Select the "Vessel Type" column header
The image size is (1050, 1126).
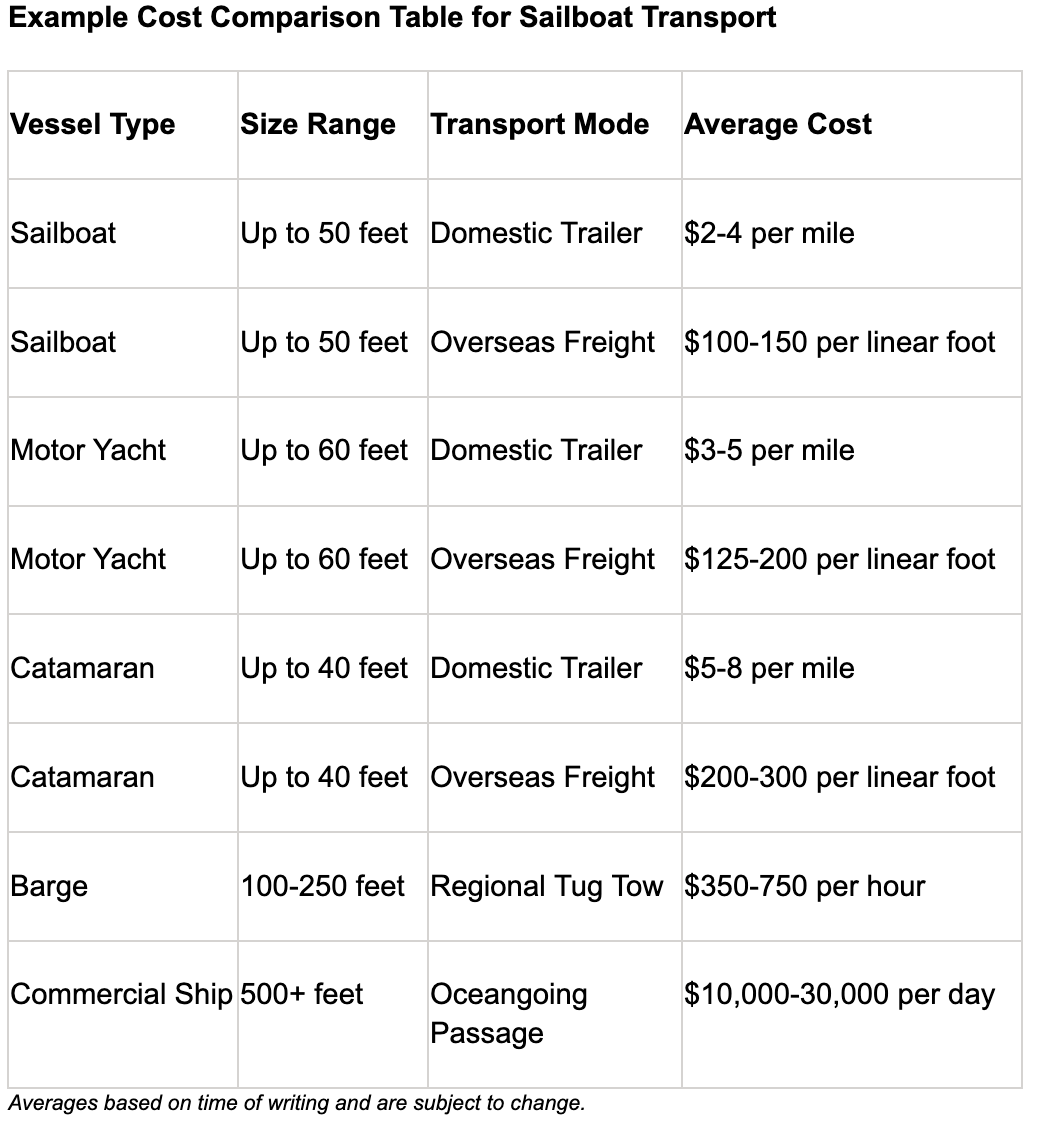93,125
